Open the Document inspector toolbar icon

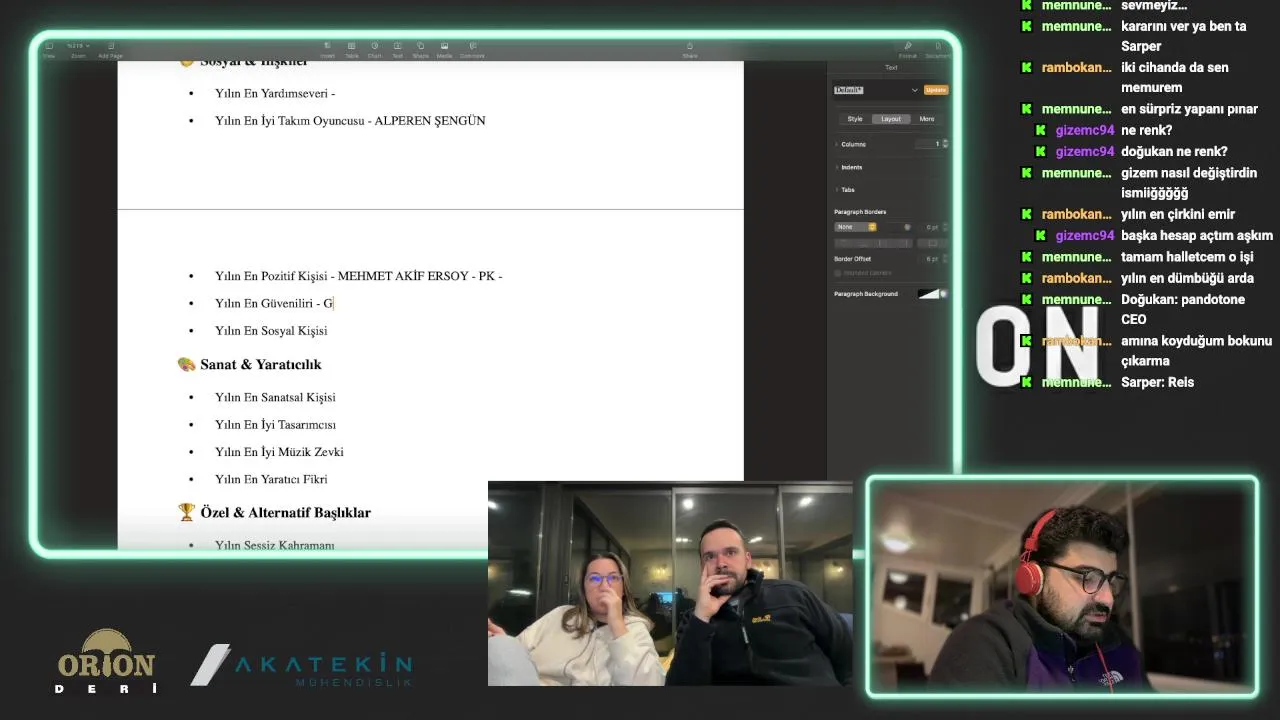click(x=937, y=50)
